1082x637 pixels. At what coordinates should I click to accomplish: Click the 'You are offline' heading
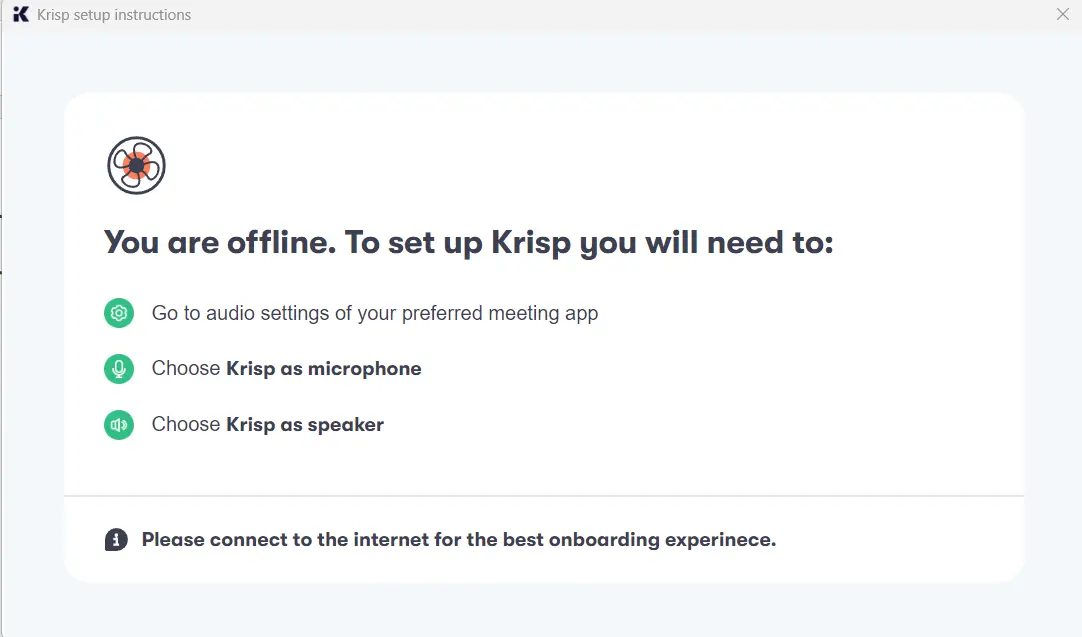tap(469, 243)
